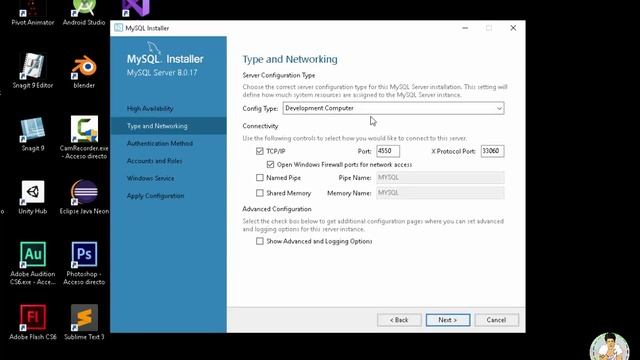Click the Back button

pos(399,320)
